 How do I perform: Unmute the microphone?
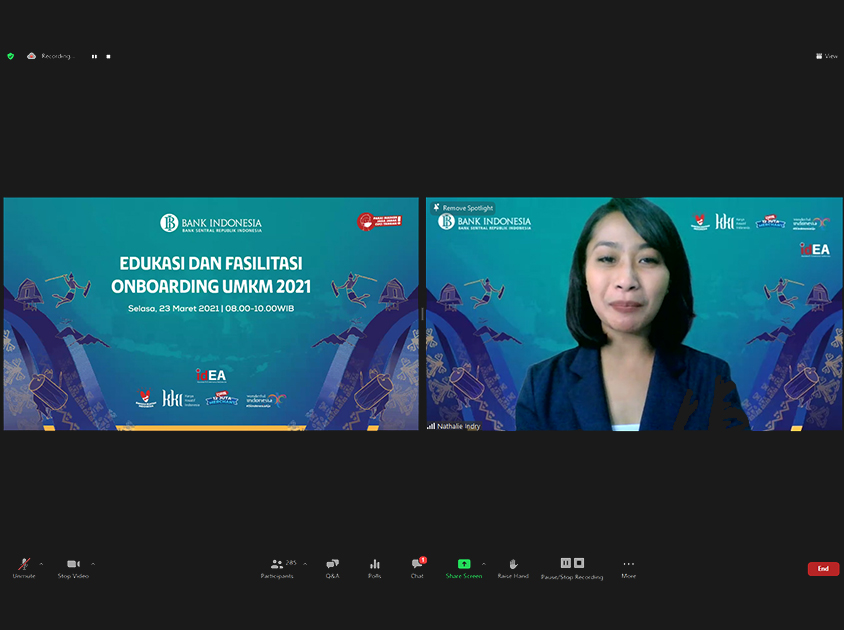click(24, 568)
